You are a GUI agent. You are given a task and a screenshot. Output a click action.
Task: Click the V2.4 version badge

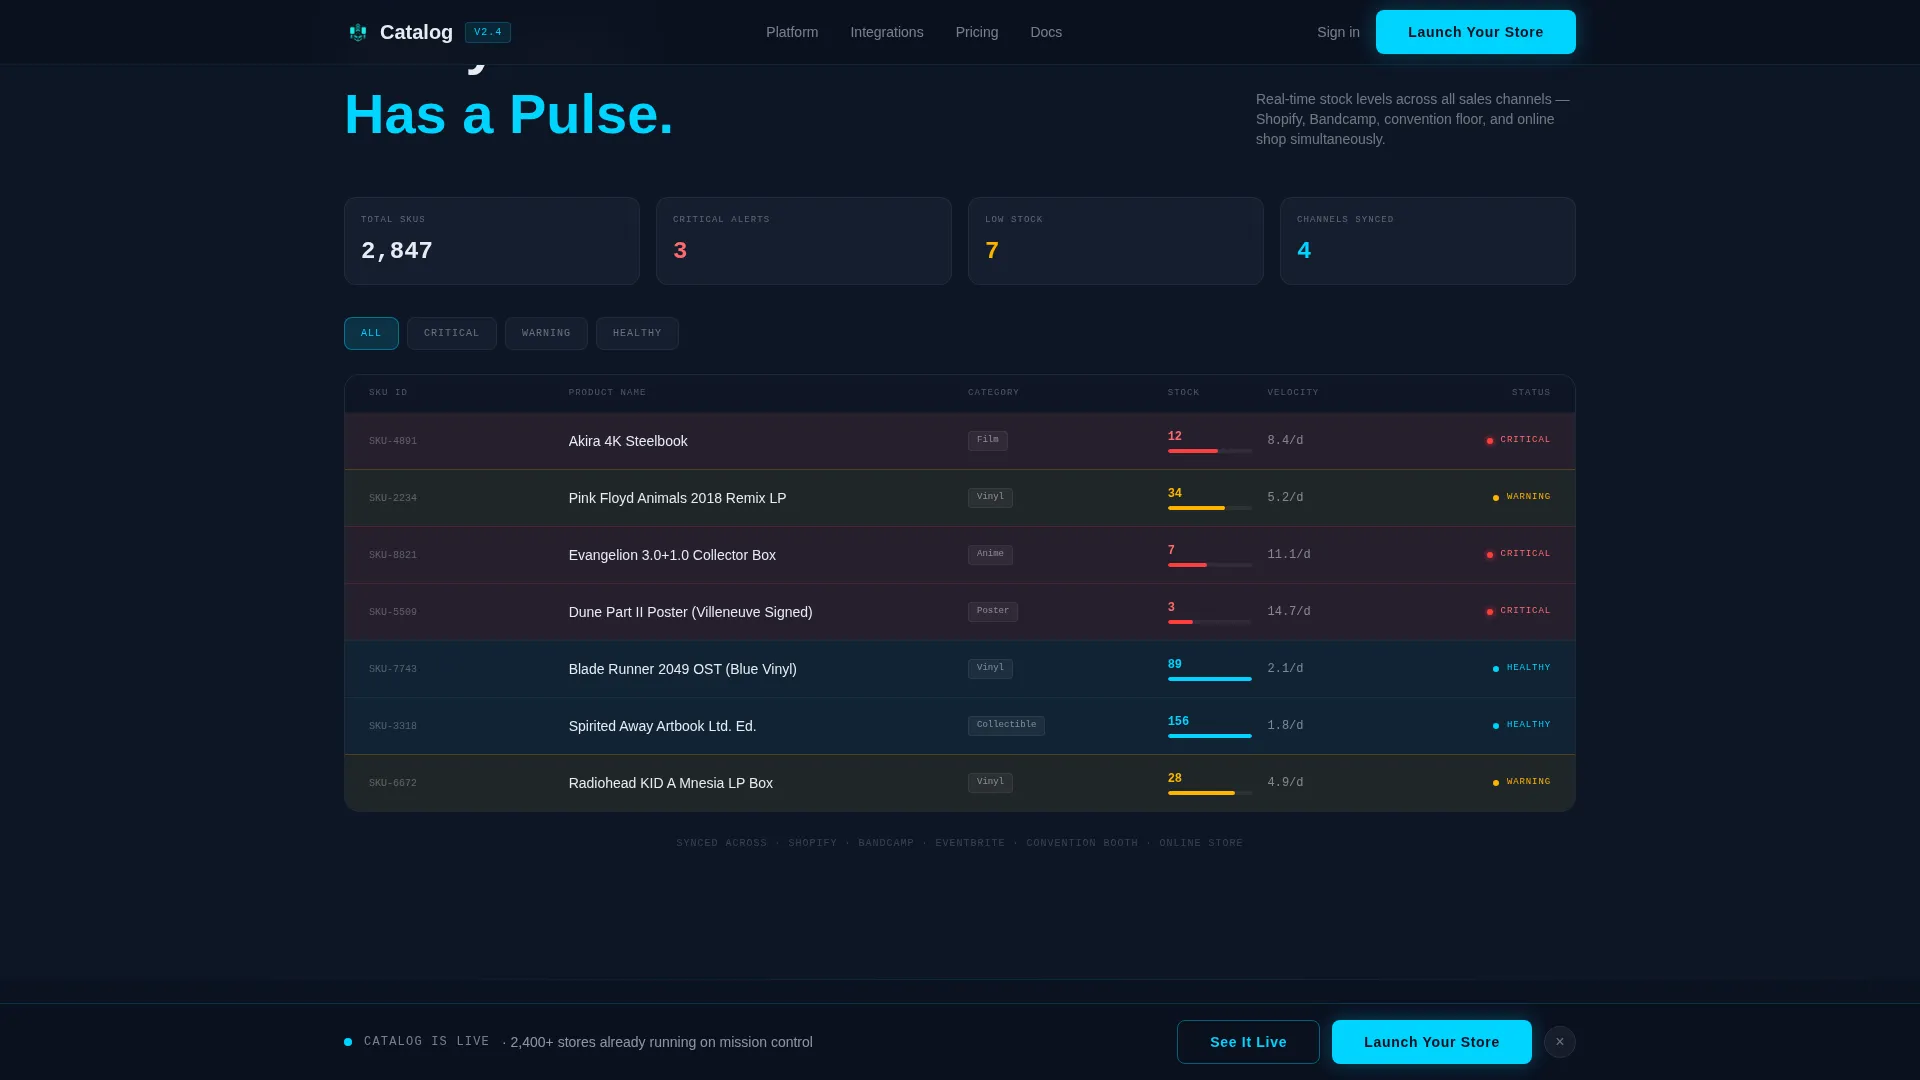pos(488,32)
